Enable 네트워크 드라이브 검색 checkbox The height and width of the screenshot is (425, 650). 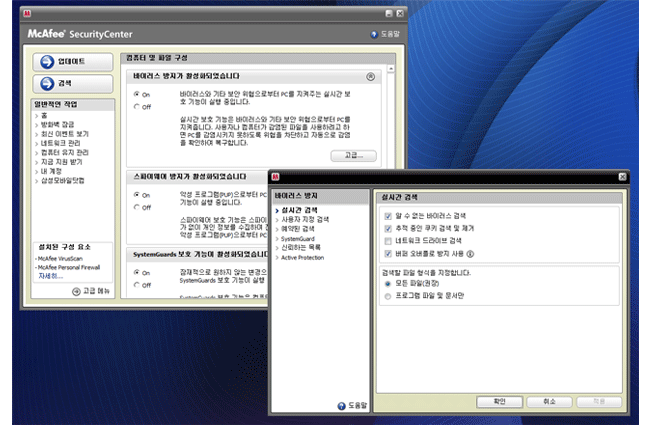coord(388,241)
